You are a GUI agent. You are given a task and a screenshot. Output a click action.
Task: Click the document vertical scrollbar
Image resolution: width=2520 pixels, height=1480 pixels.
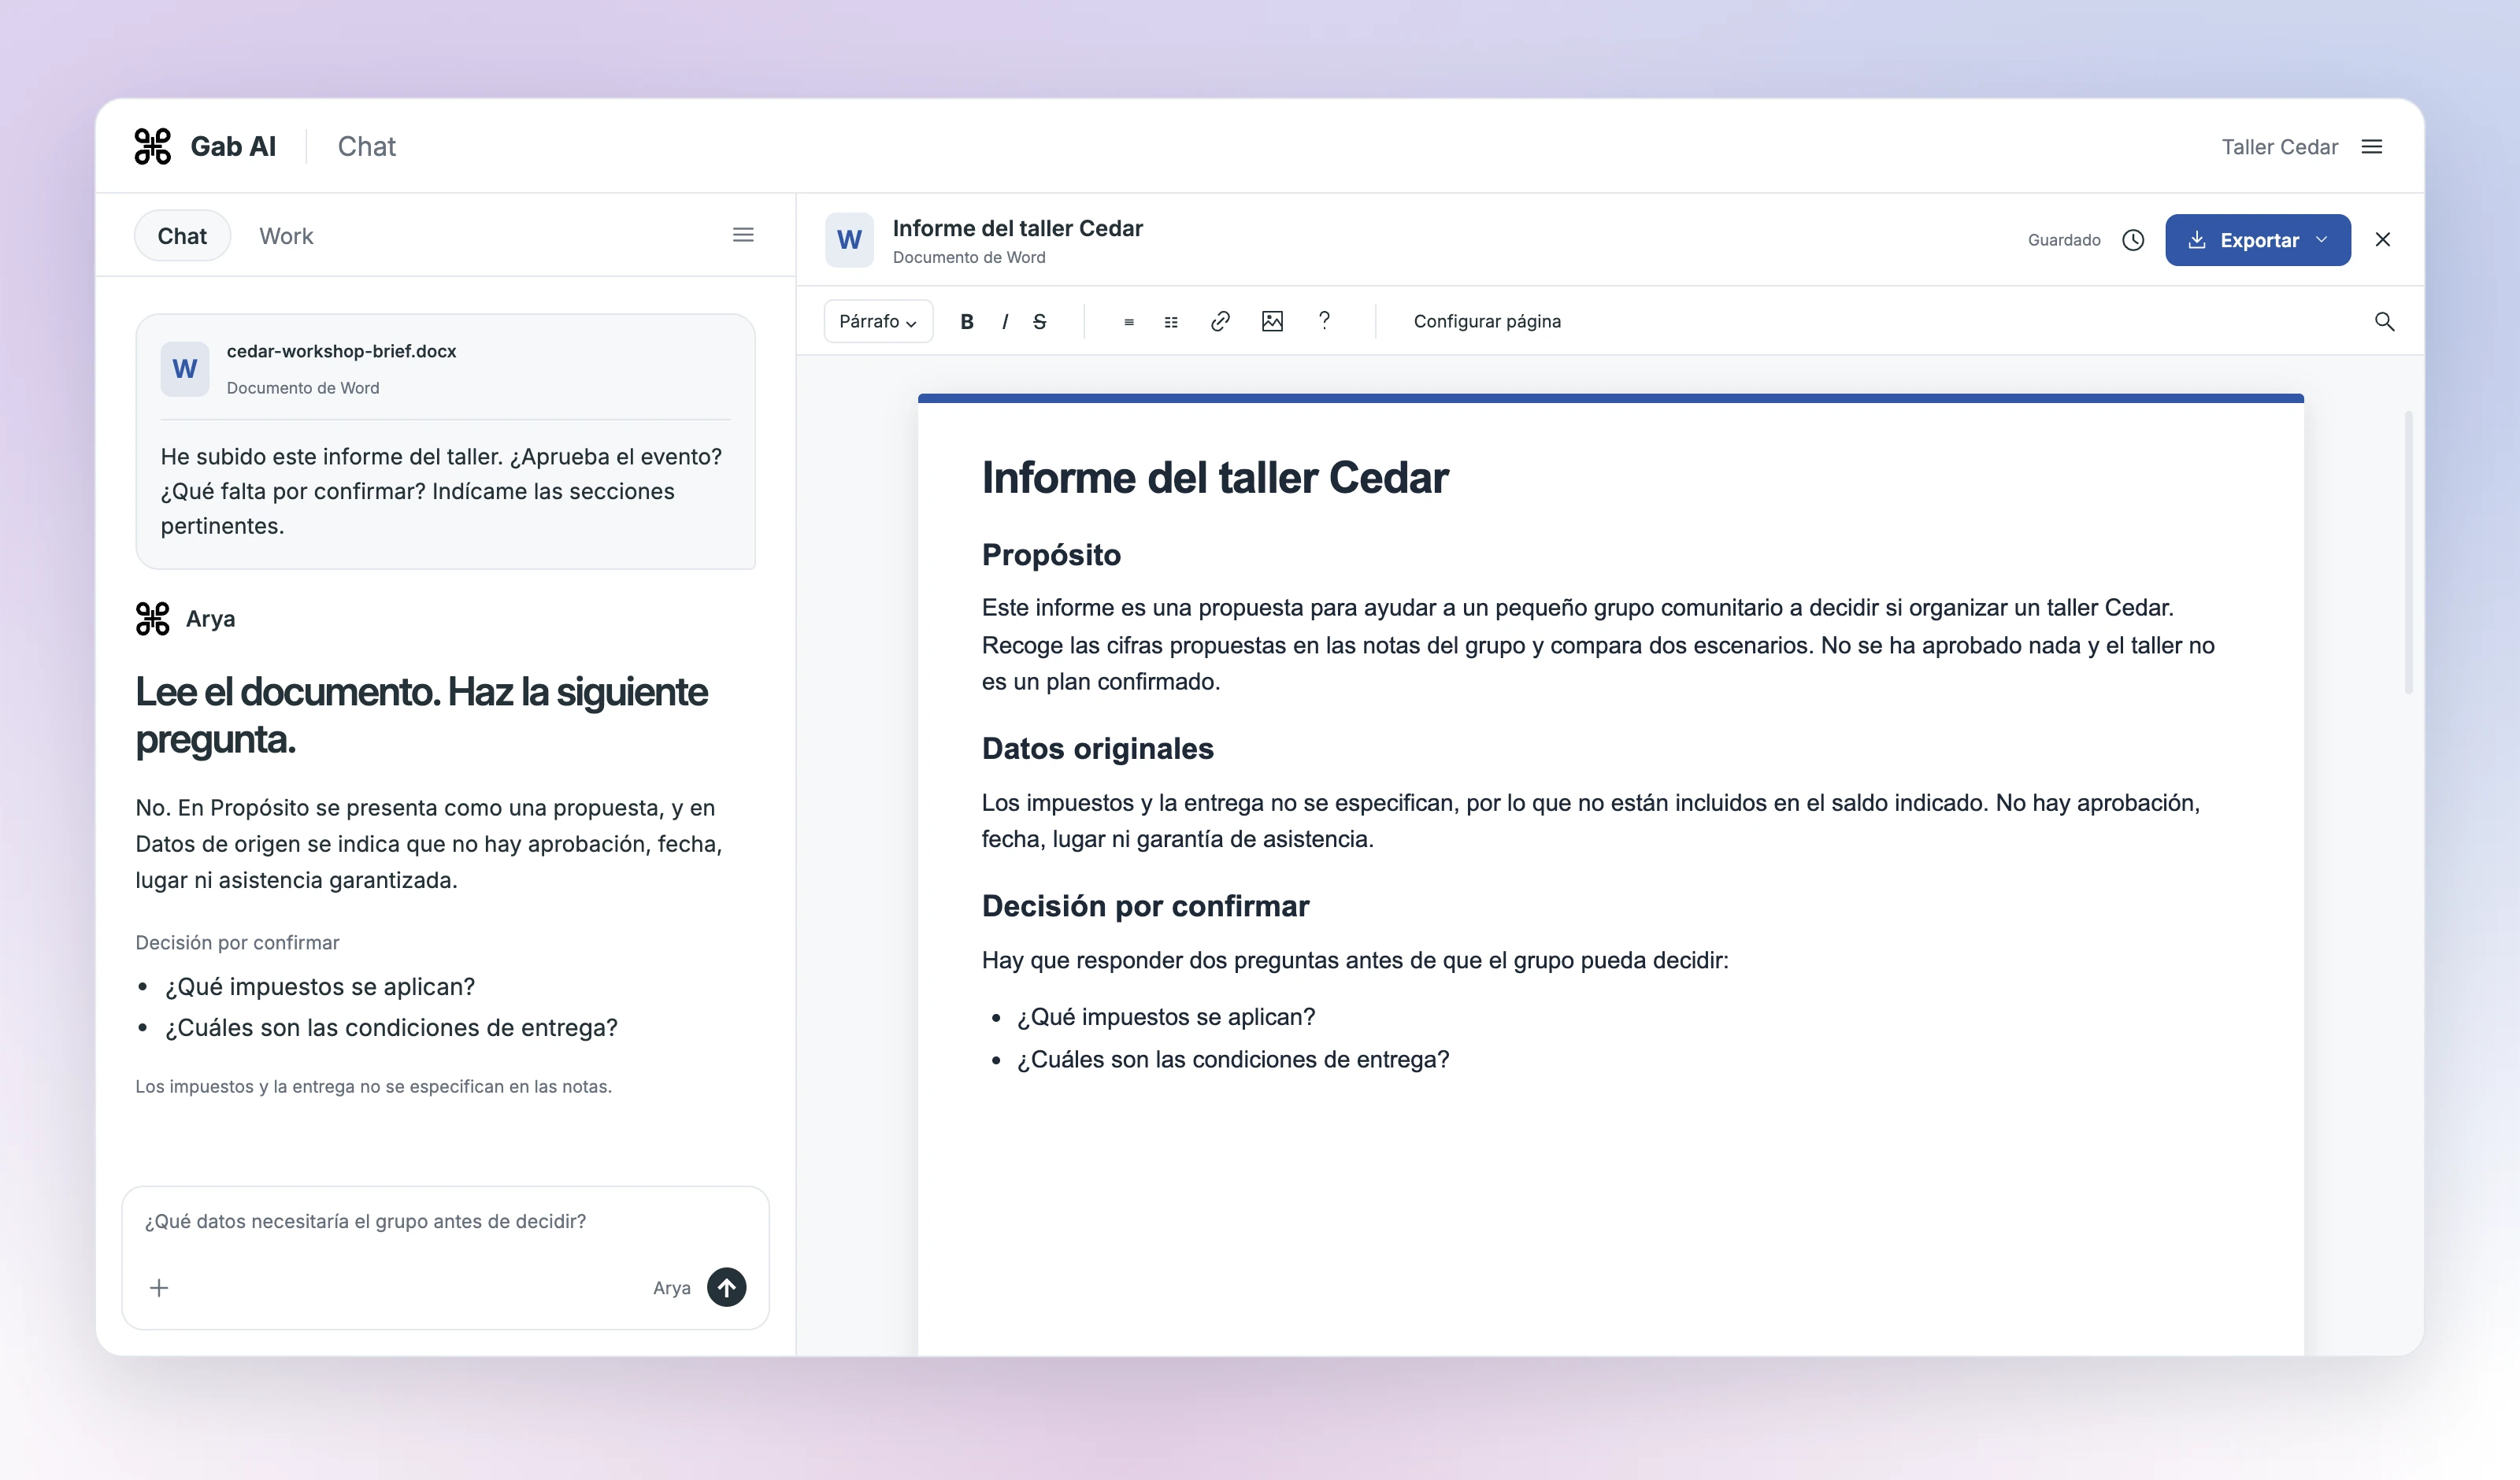click(x=2409, y=551)
